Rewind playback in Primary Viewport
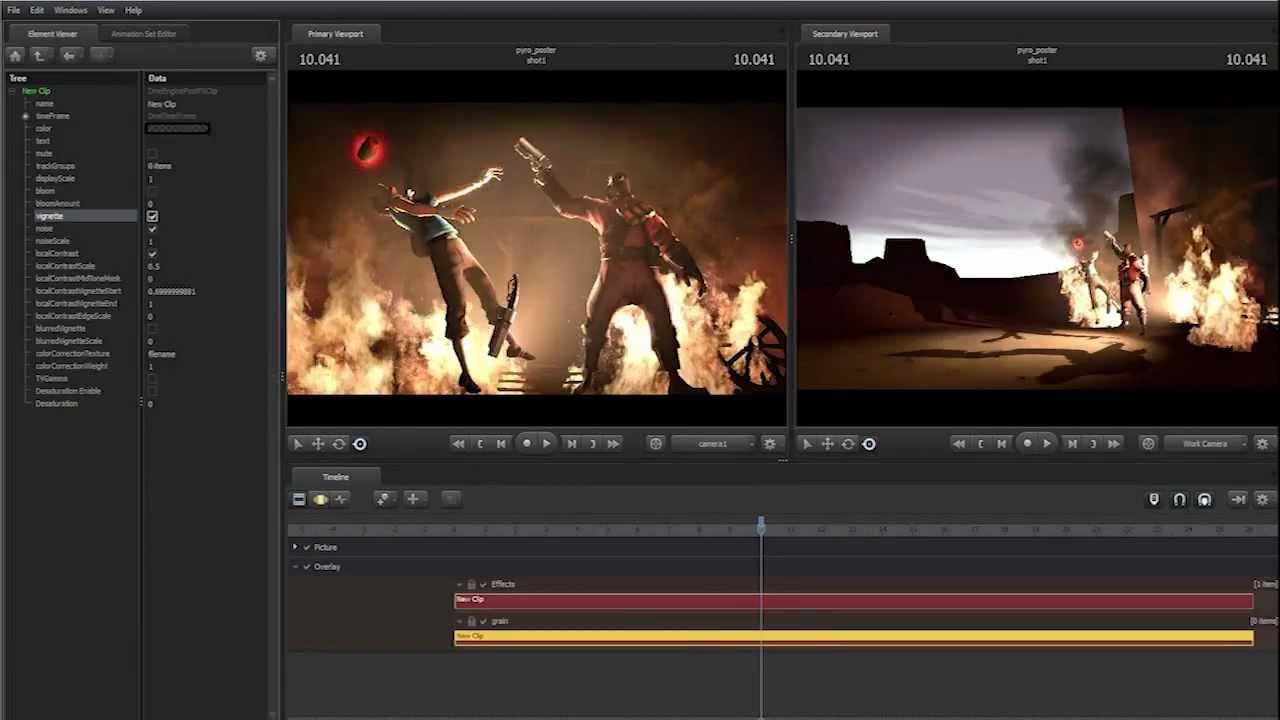The image size is (1280, 720). coord(458,444)
